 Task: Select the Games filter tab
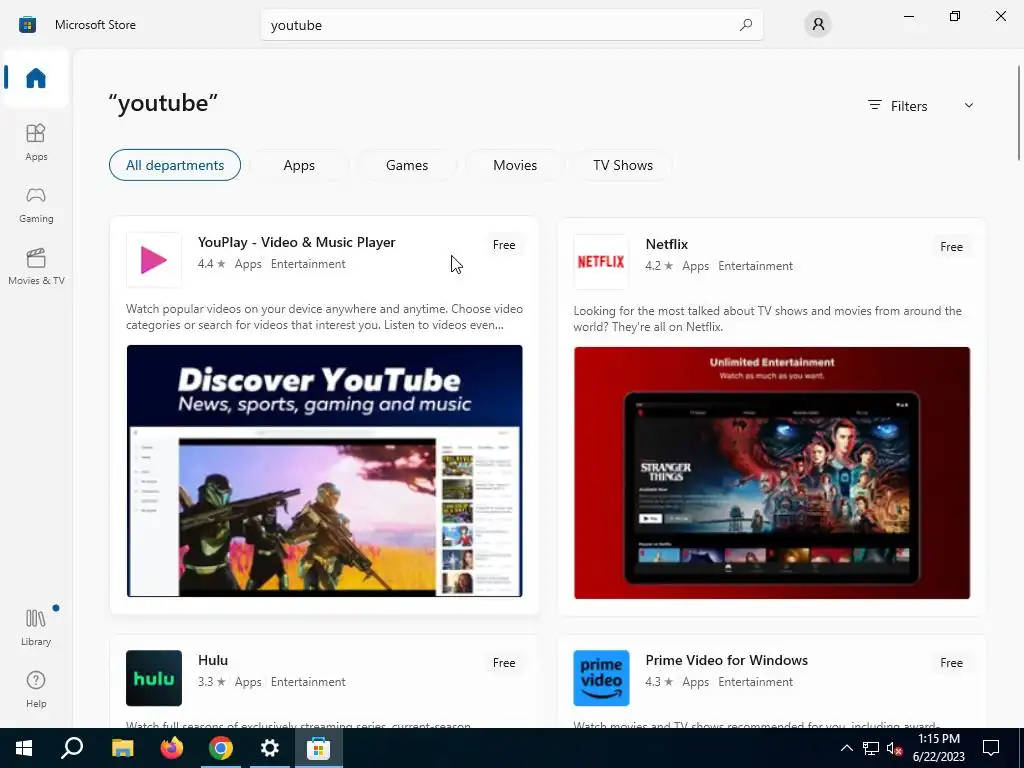[407, 165]
